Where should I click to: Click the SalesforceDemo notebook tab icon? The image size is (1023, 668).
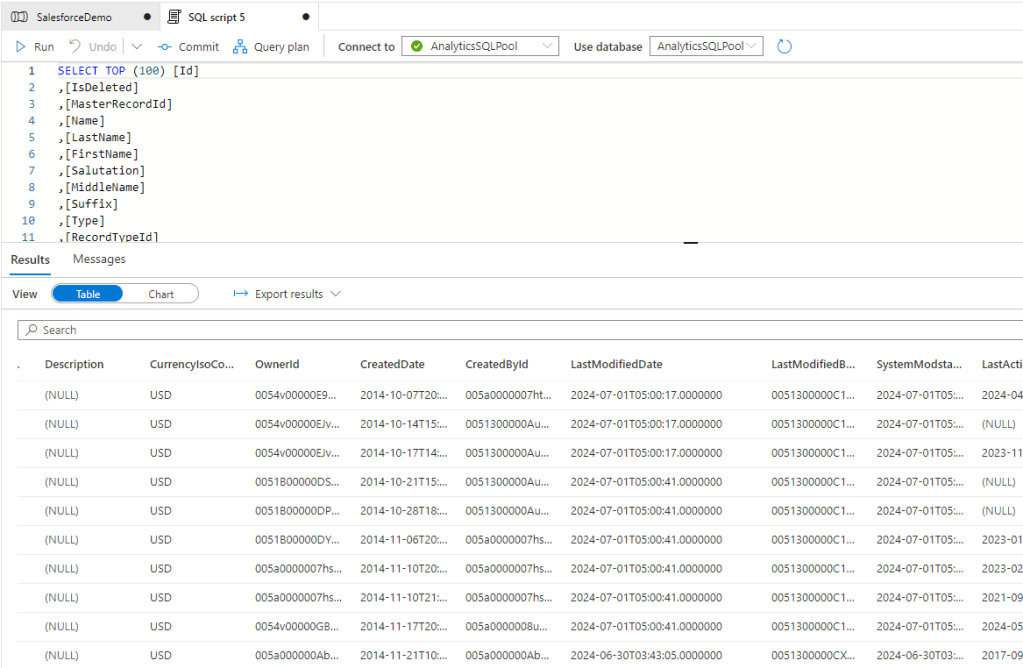point(19,17)
